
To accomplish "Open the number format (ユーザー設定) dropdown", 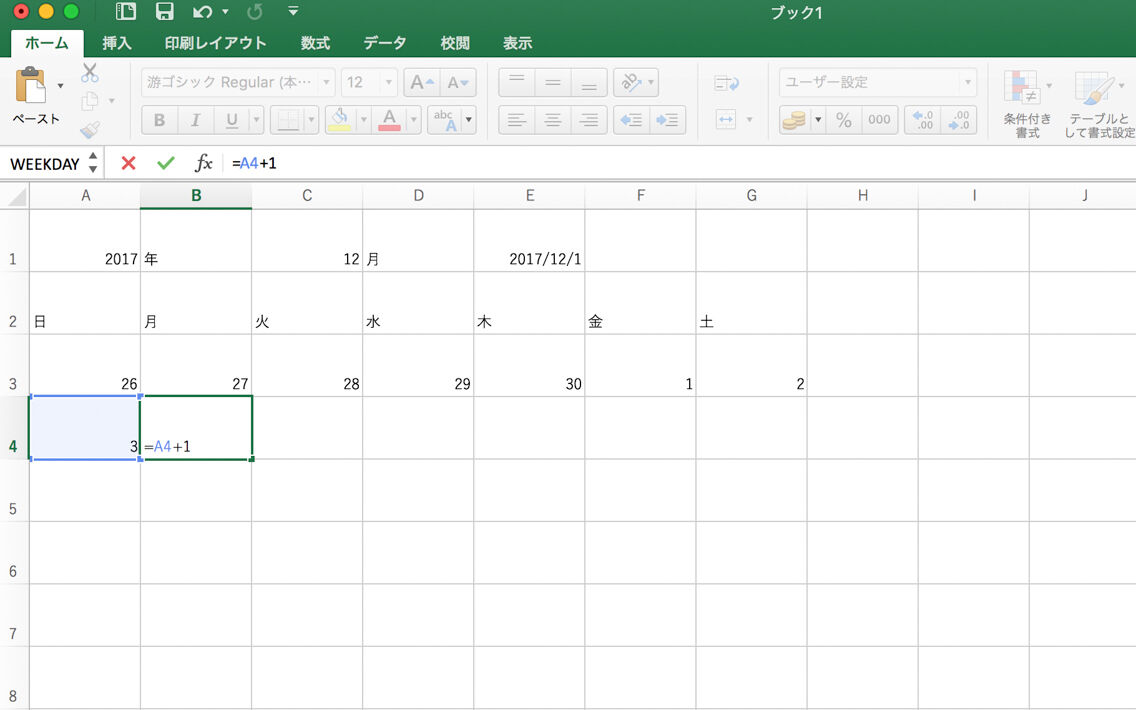I will pos(966,81).
